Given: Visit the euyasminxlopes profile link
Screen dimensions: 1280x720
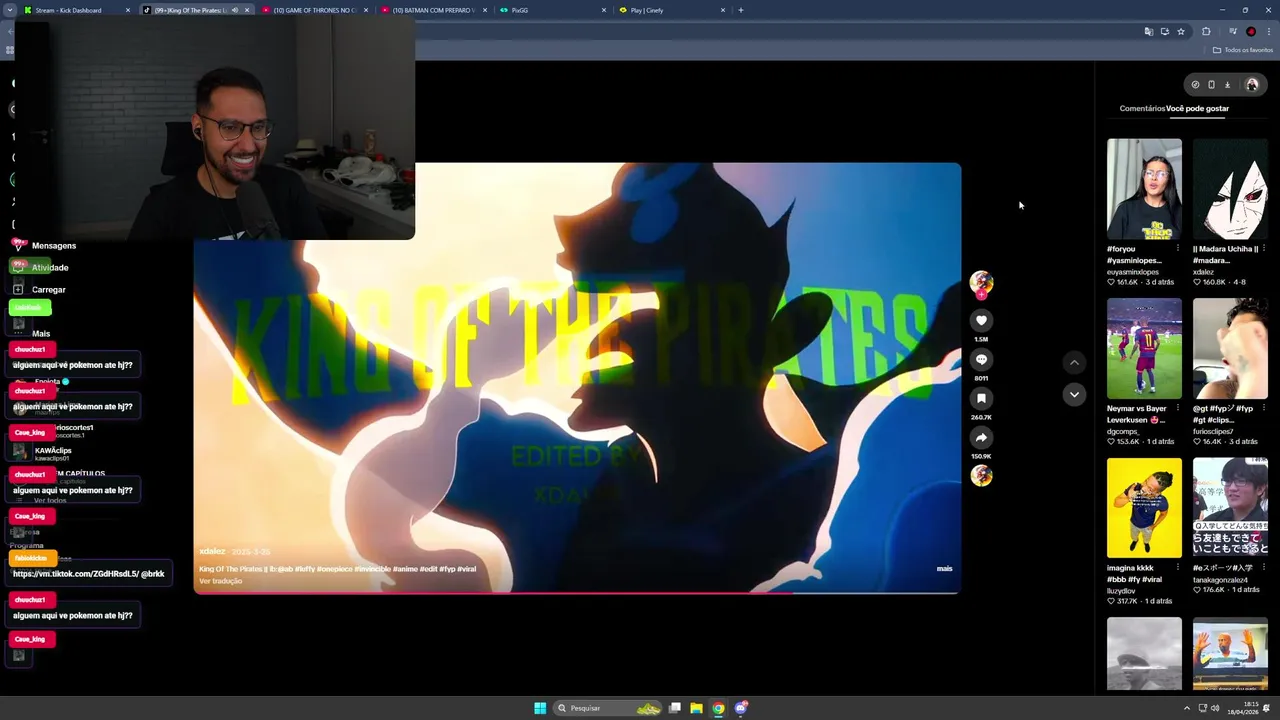Looking at the screenshot, I should pyautogui.click(x=1133, y=272).
